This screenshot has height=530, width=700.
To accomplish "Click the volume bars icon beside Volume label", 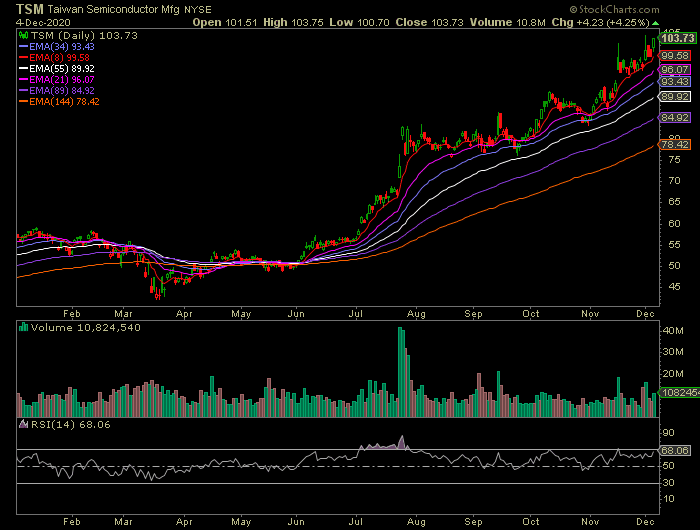I will (23, 327).
